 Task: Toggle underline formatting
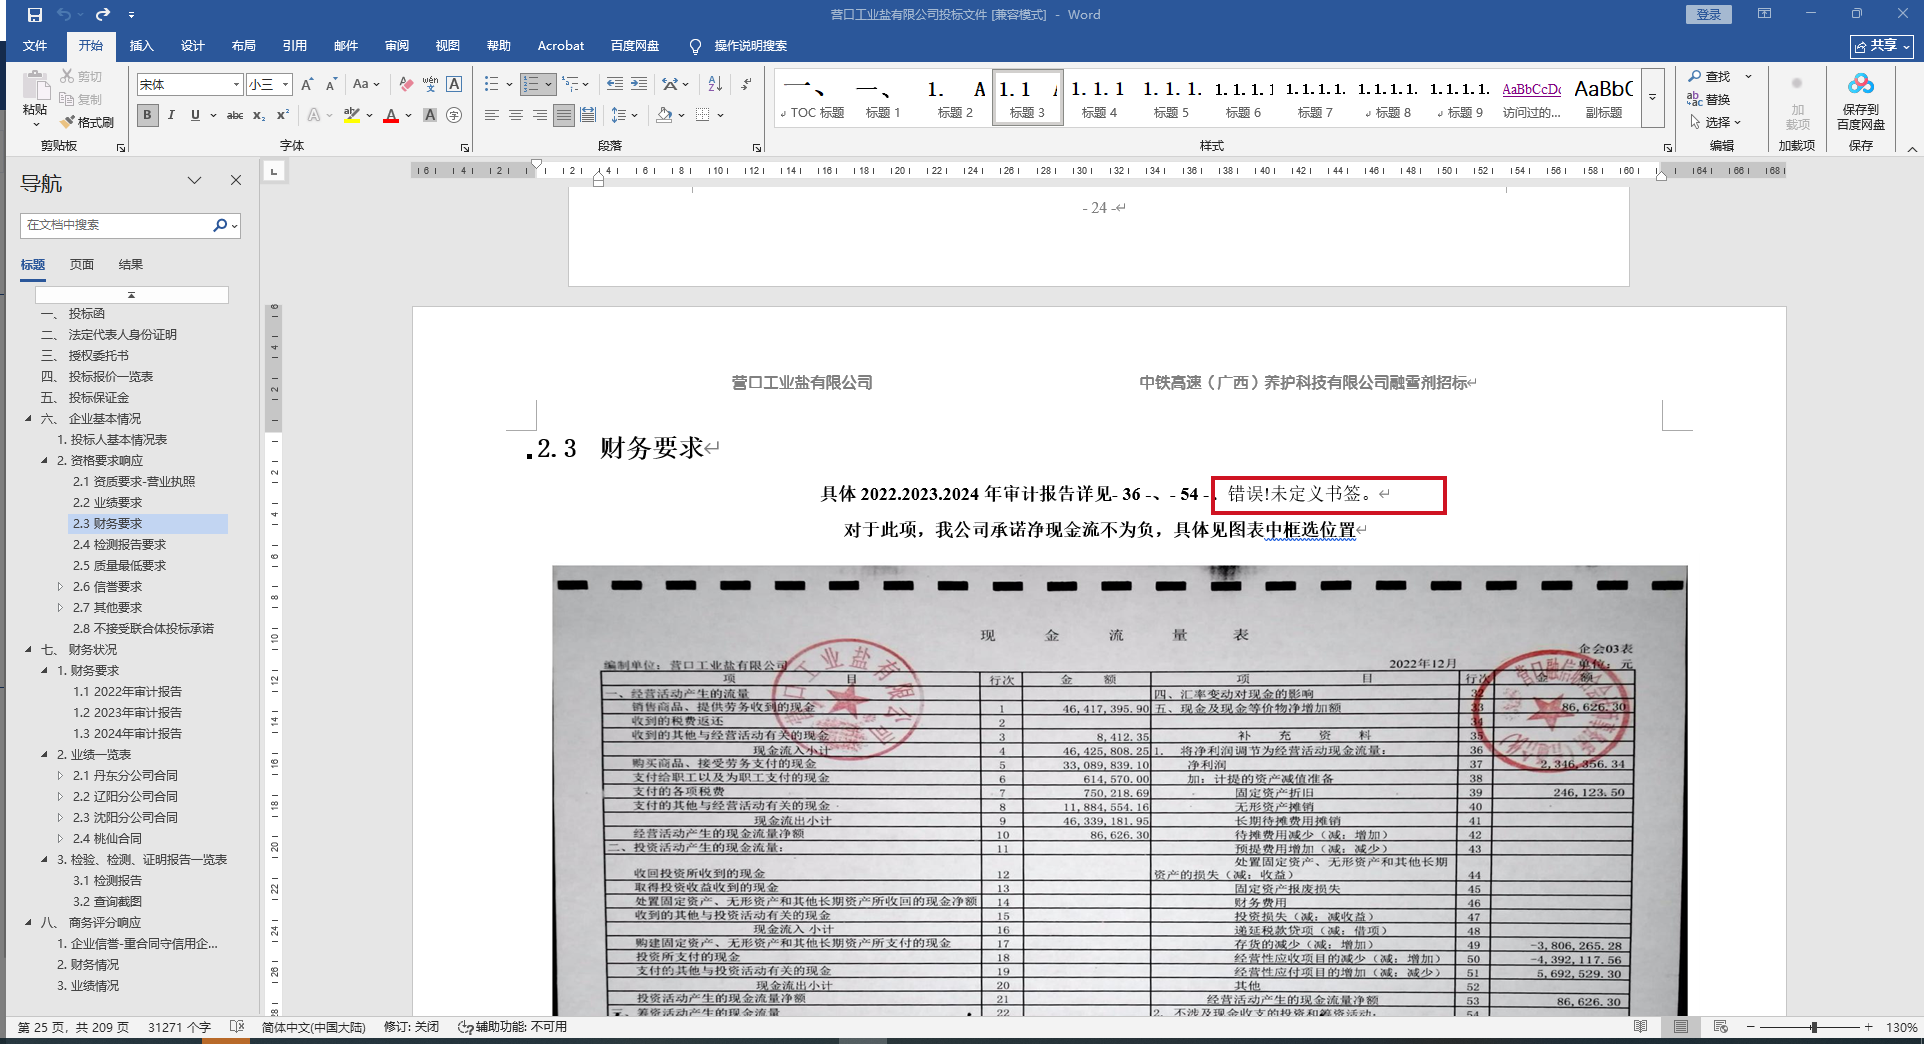click(195, 115)
